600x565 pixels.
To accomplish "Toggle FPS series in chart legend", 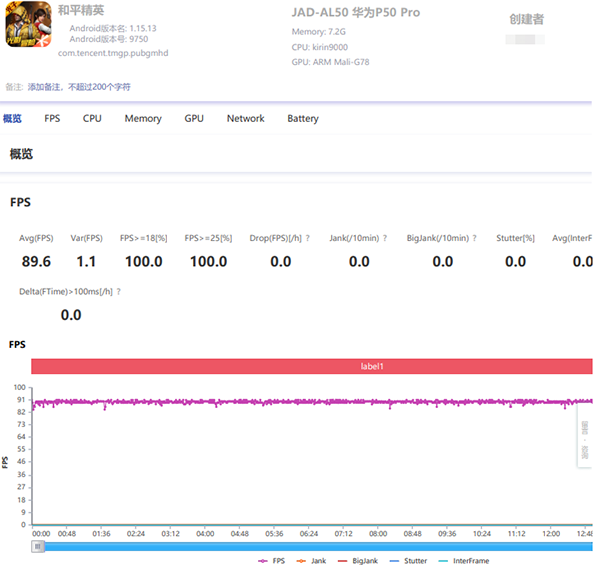I will [272, 561].
